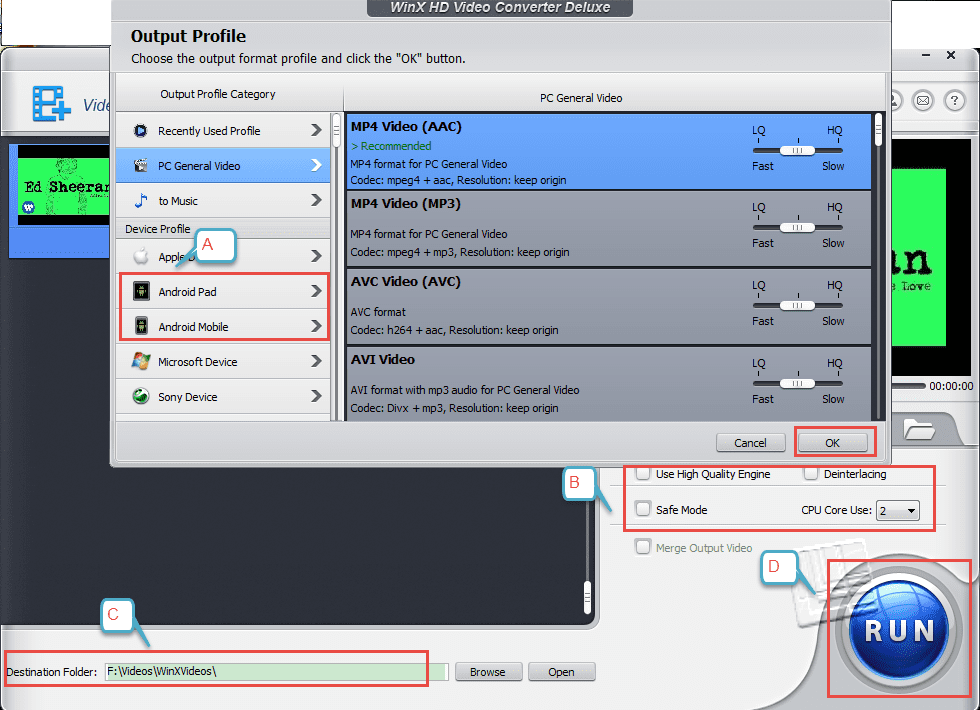Click the Android Pad icon
Image resolution: width=980 pixels, height=710 pixels.
point(141,291)
